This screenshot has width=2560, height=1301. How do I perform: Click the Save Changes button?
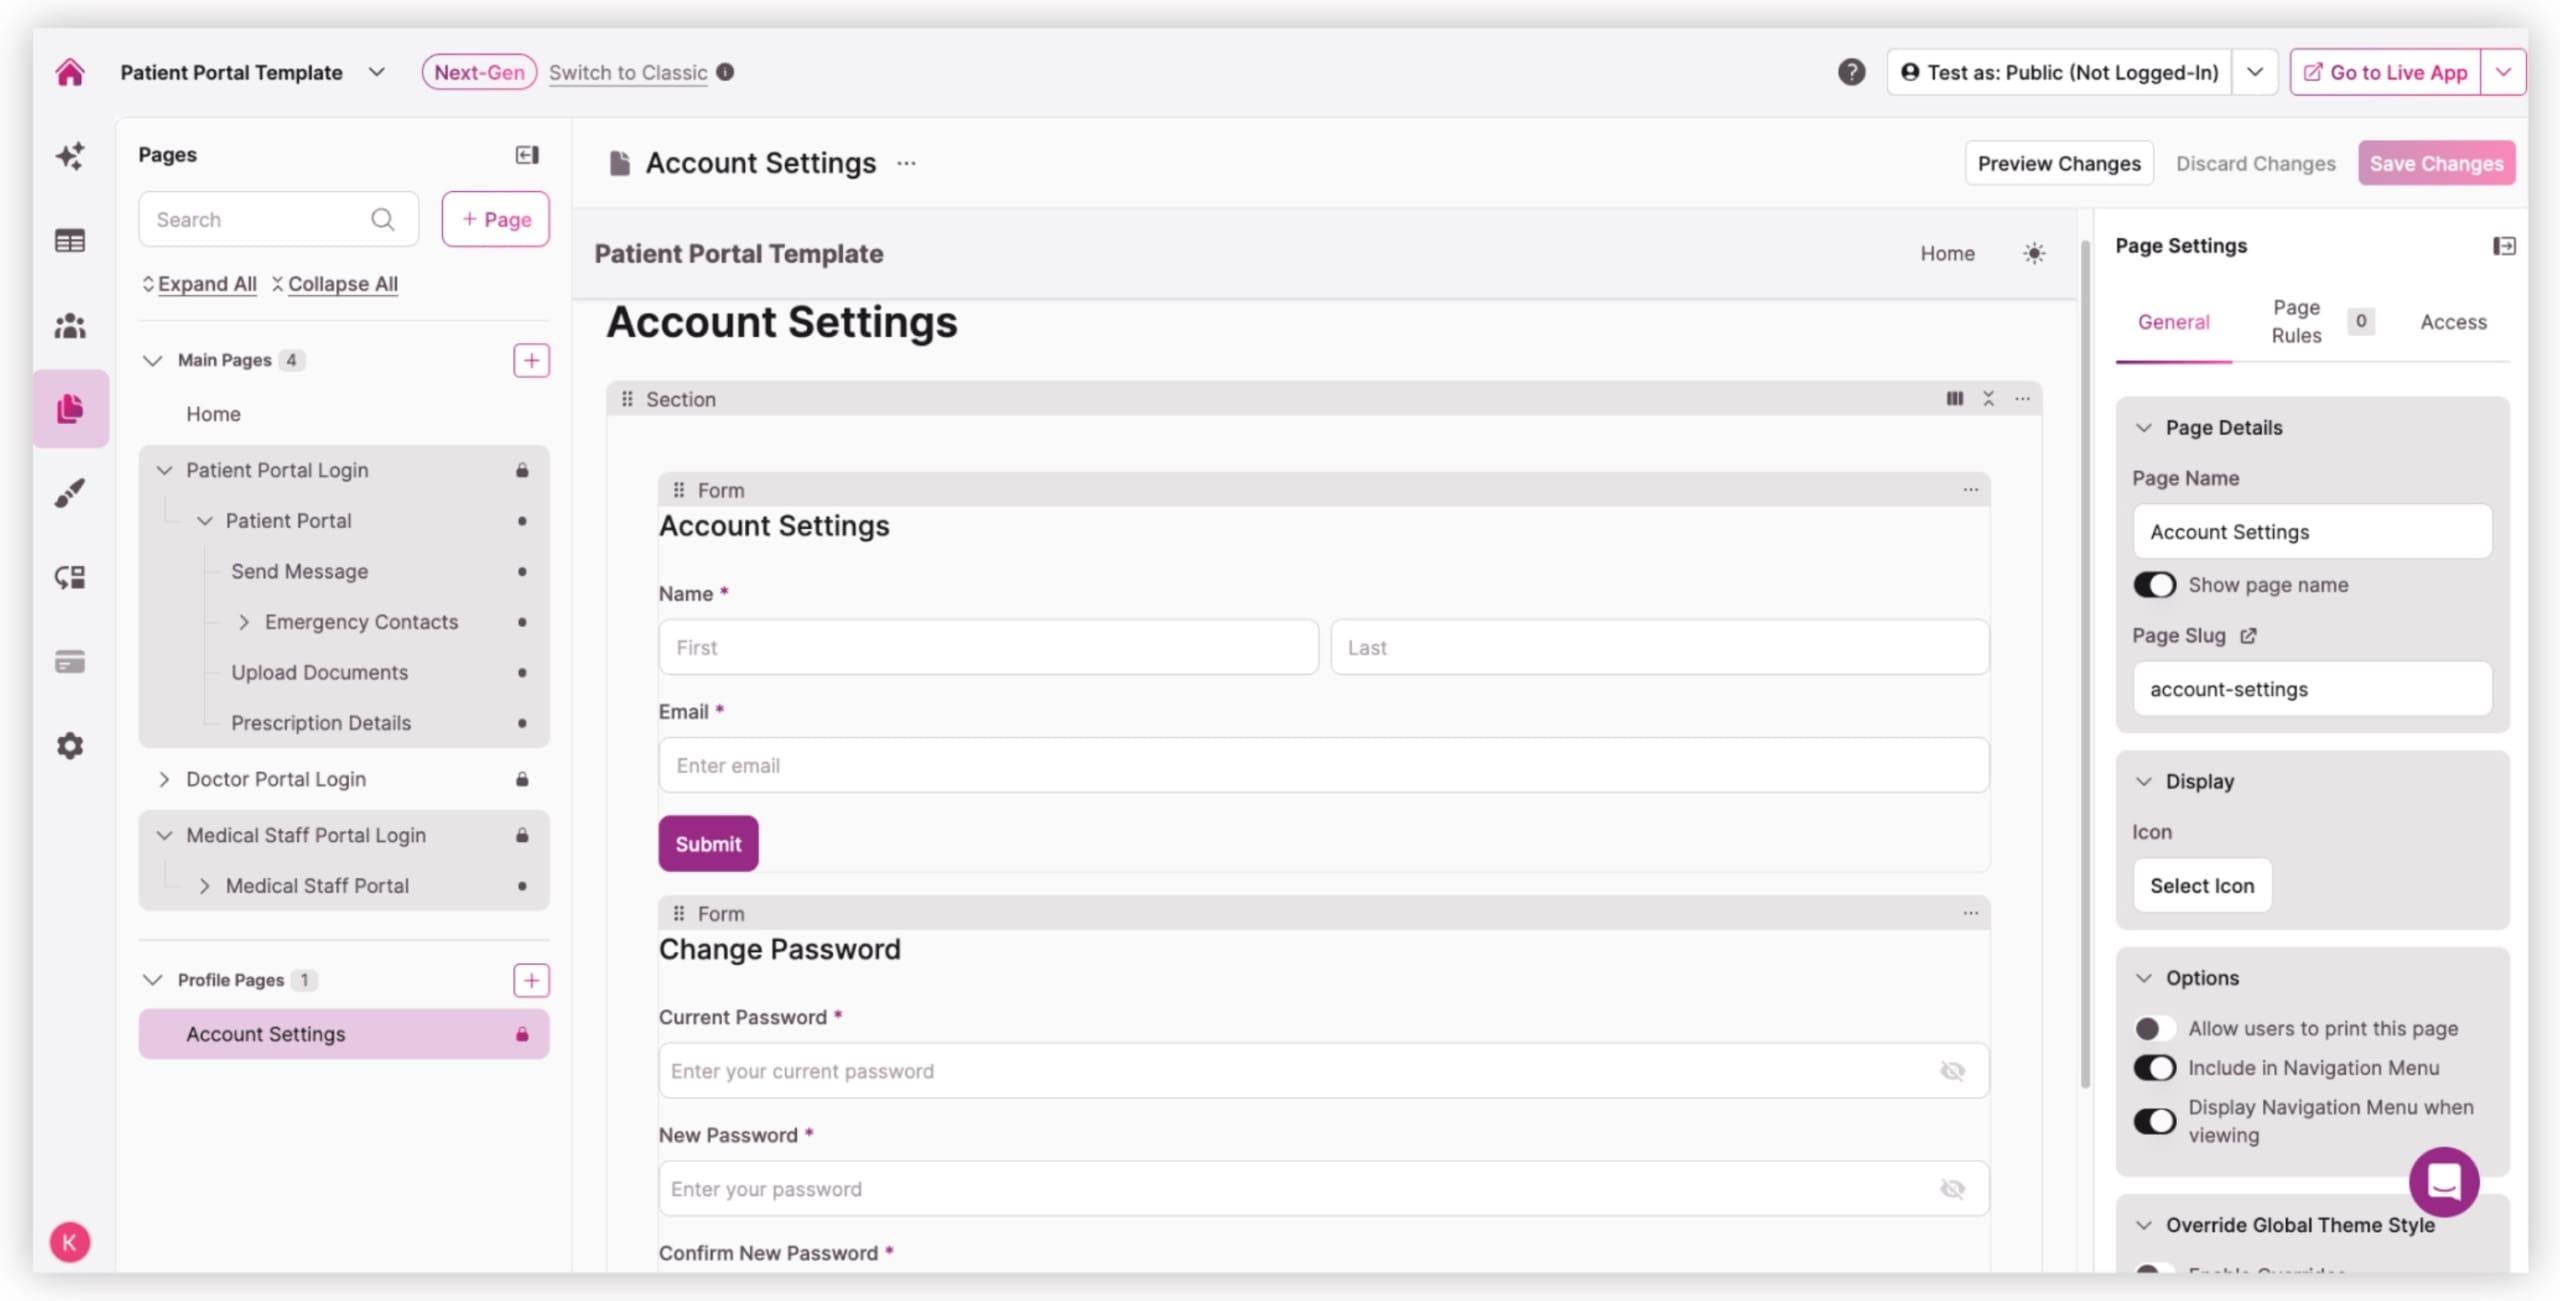(x=2436, y=163)
